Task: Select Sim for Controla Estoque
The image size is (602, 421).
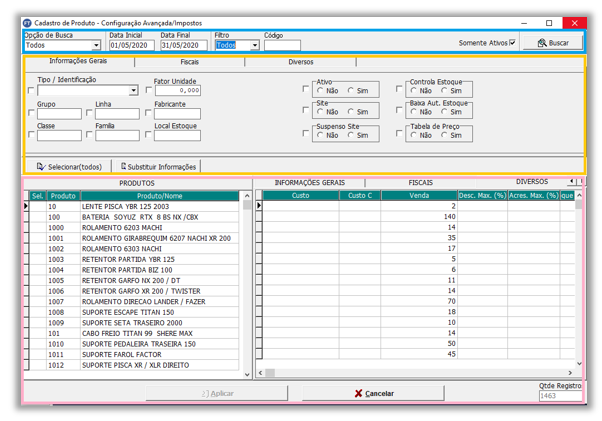Action: 444,91
